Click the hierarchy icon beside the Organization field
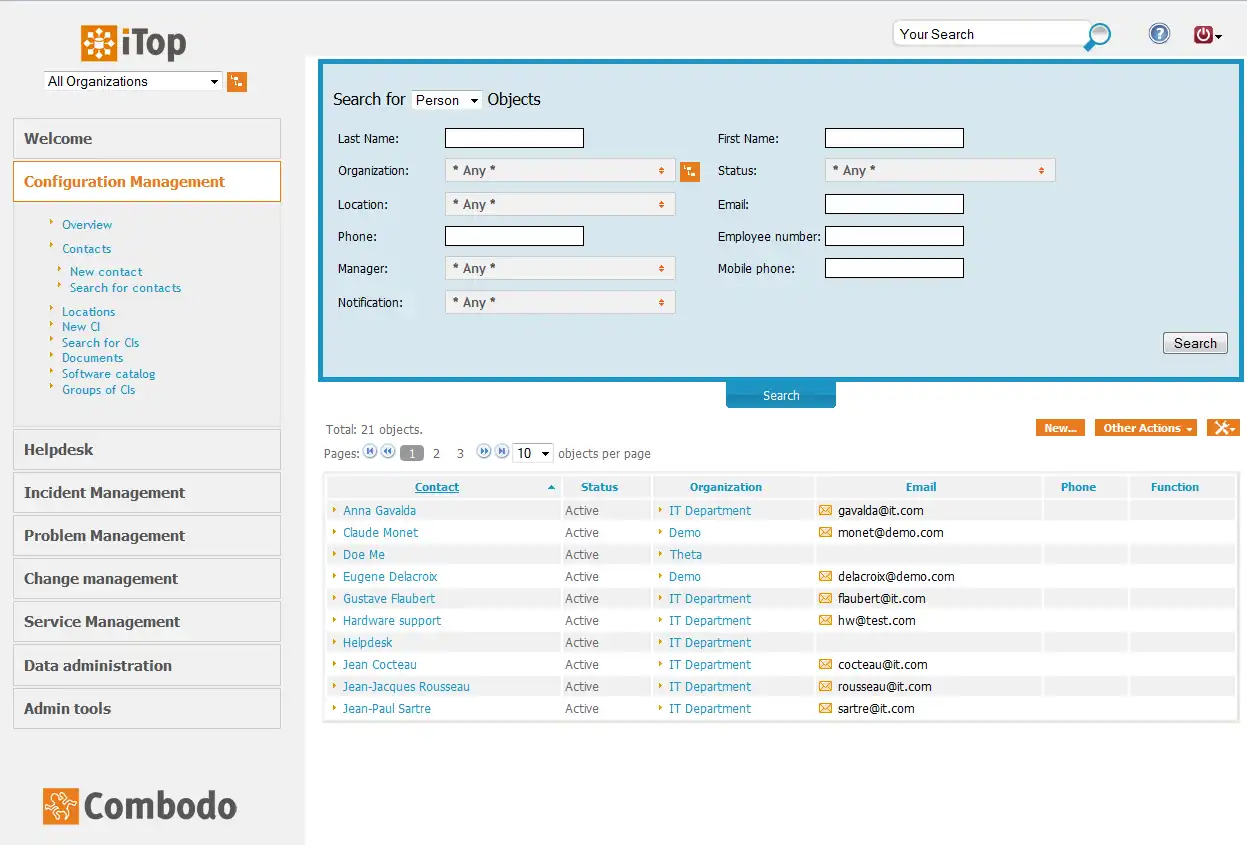1247x845 pixels. (x=690, y=171)
